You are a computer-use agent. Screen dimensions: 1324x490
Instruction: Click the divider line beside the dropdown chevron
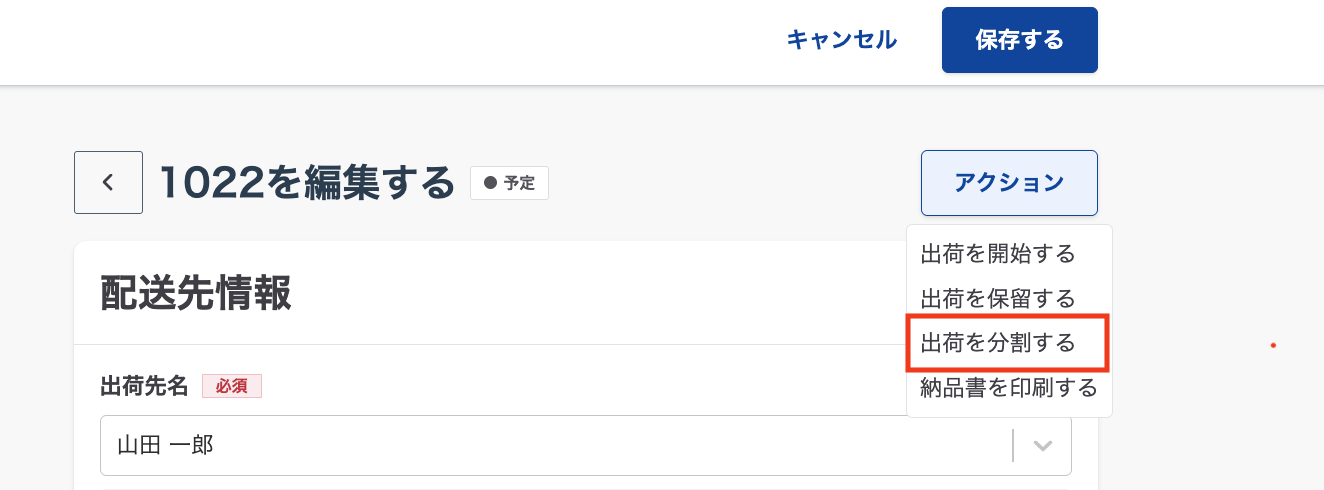pos(1013,446)
